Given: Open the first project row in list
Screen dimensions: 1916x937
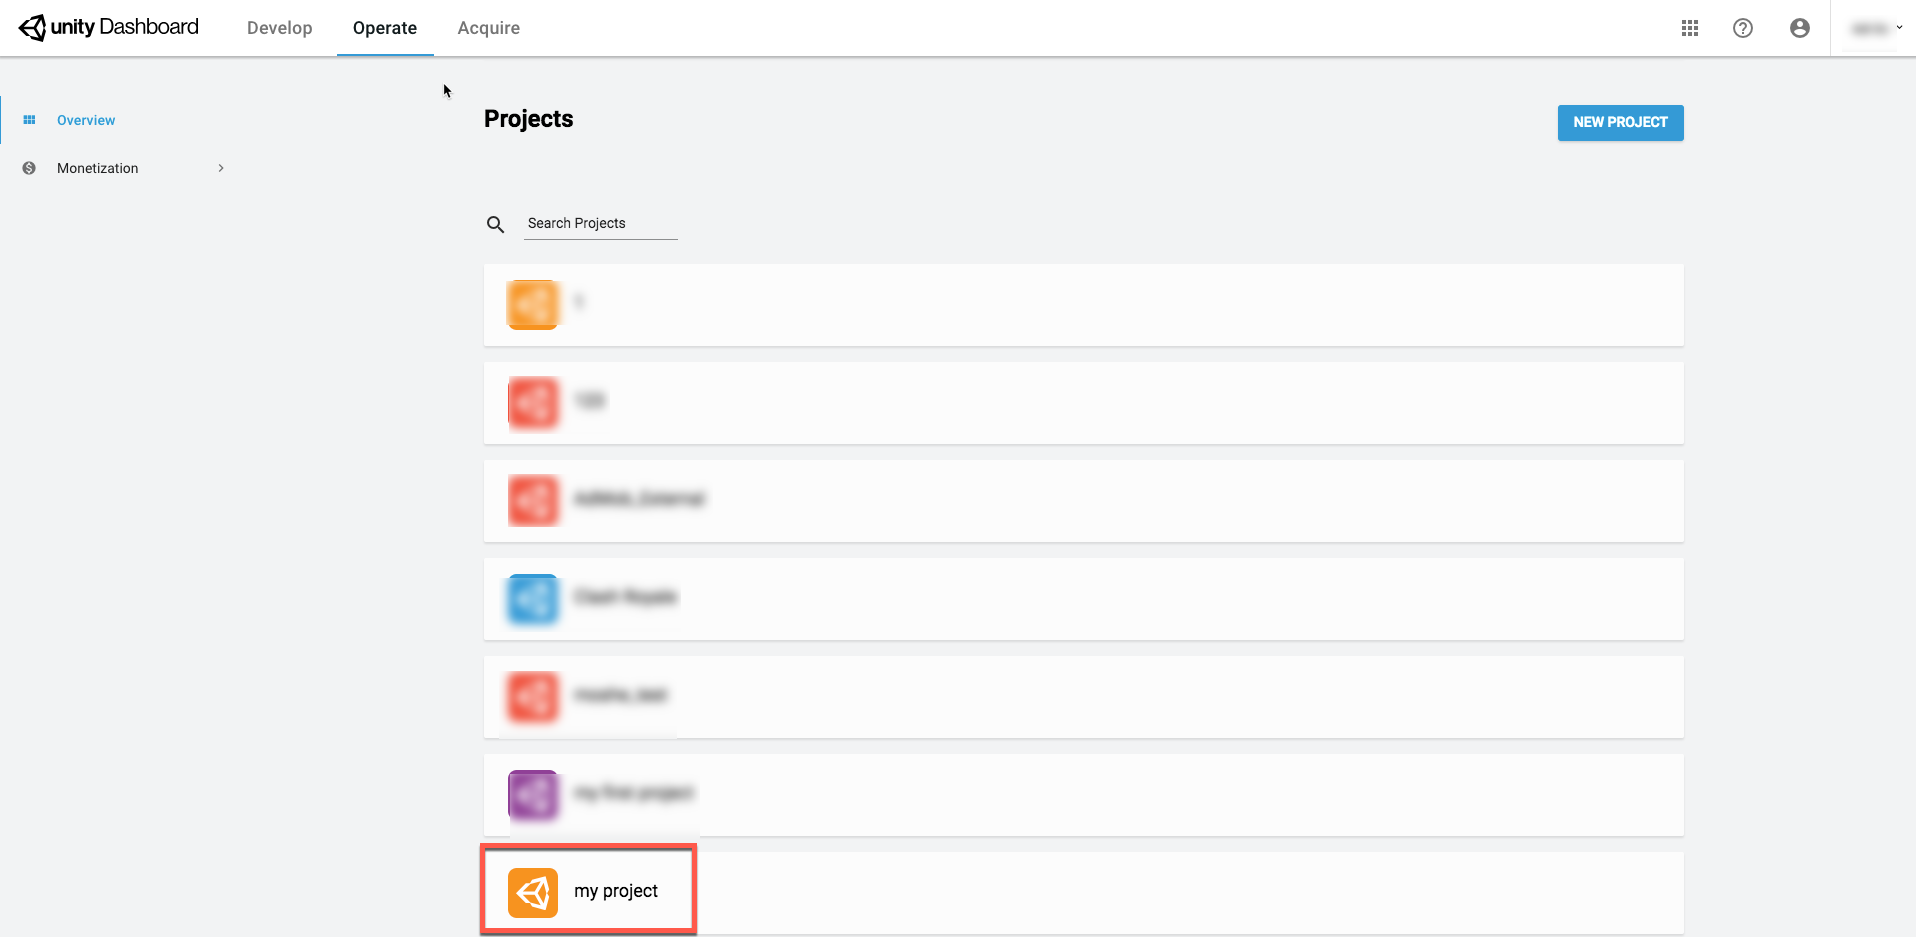Looking at the screenshot, I should click(x=1083, y=305).
